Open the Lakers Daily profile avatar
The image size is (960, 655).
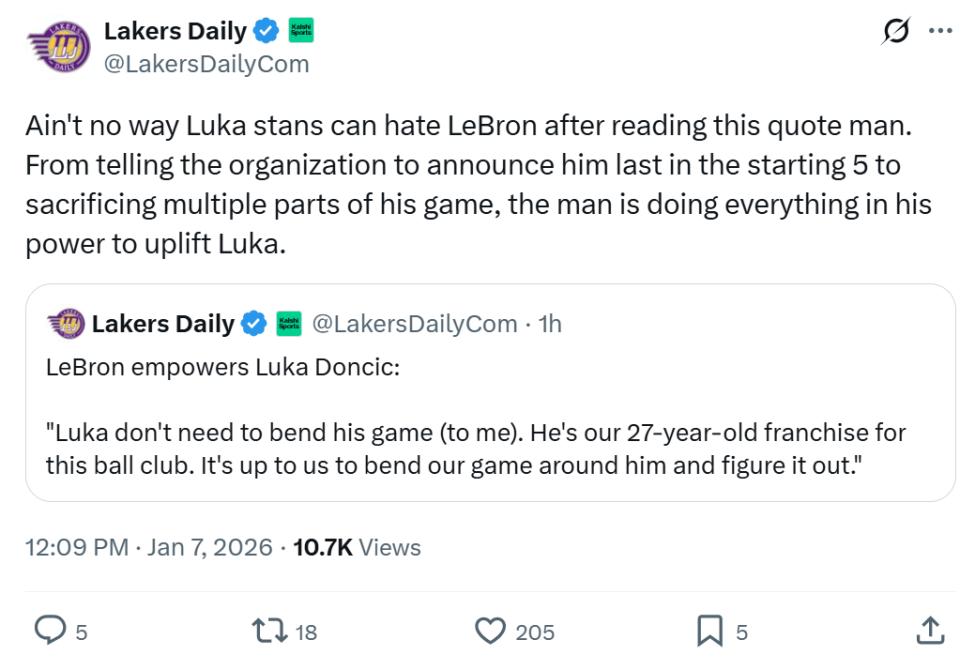(60, 46)
